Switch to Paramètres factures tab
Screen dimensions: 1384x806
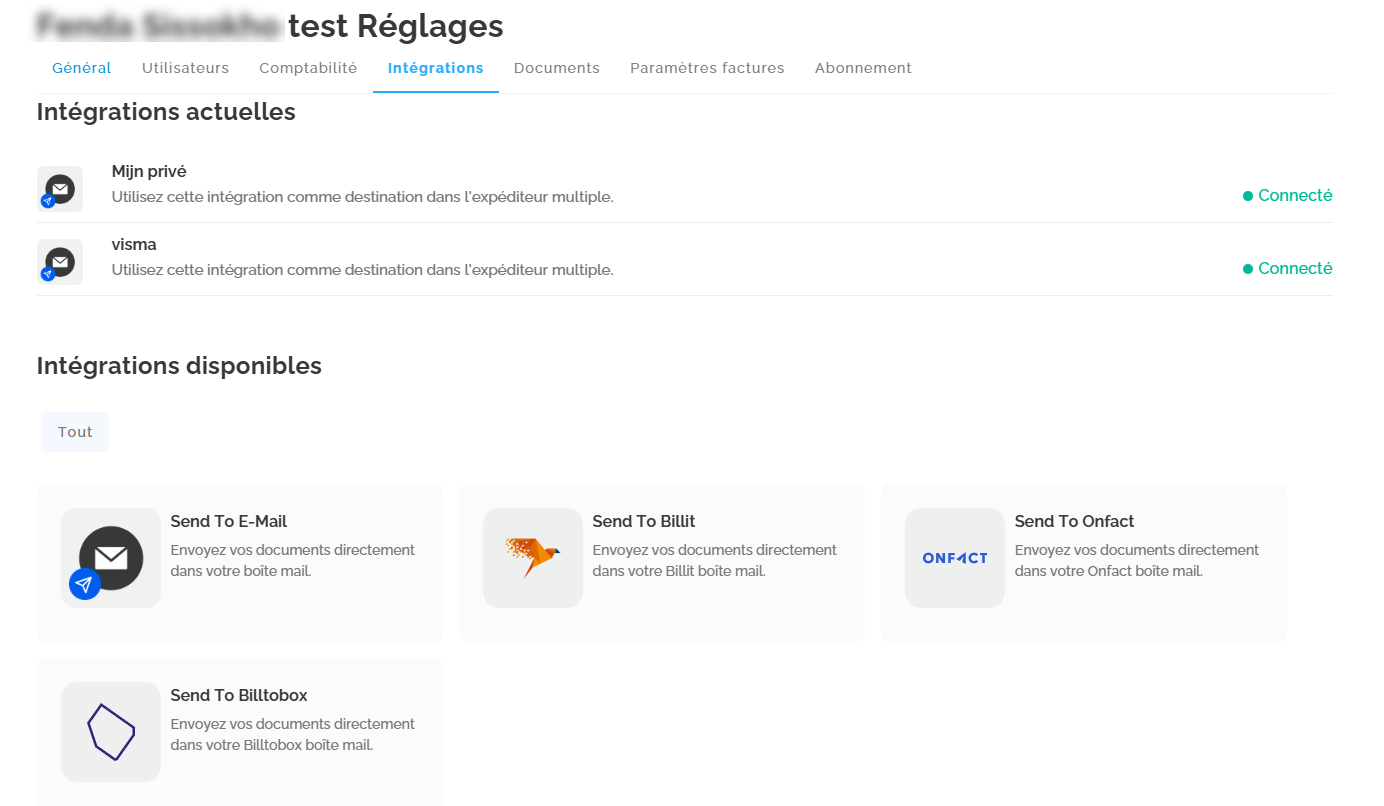click(x=707, y=68)
